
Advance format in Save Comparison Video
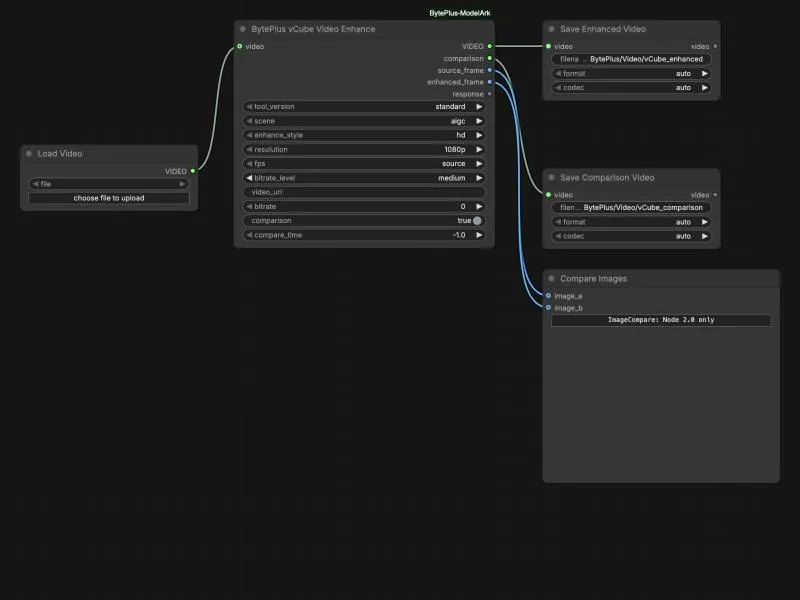(x=705, y=222)
